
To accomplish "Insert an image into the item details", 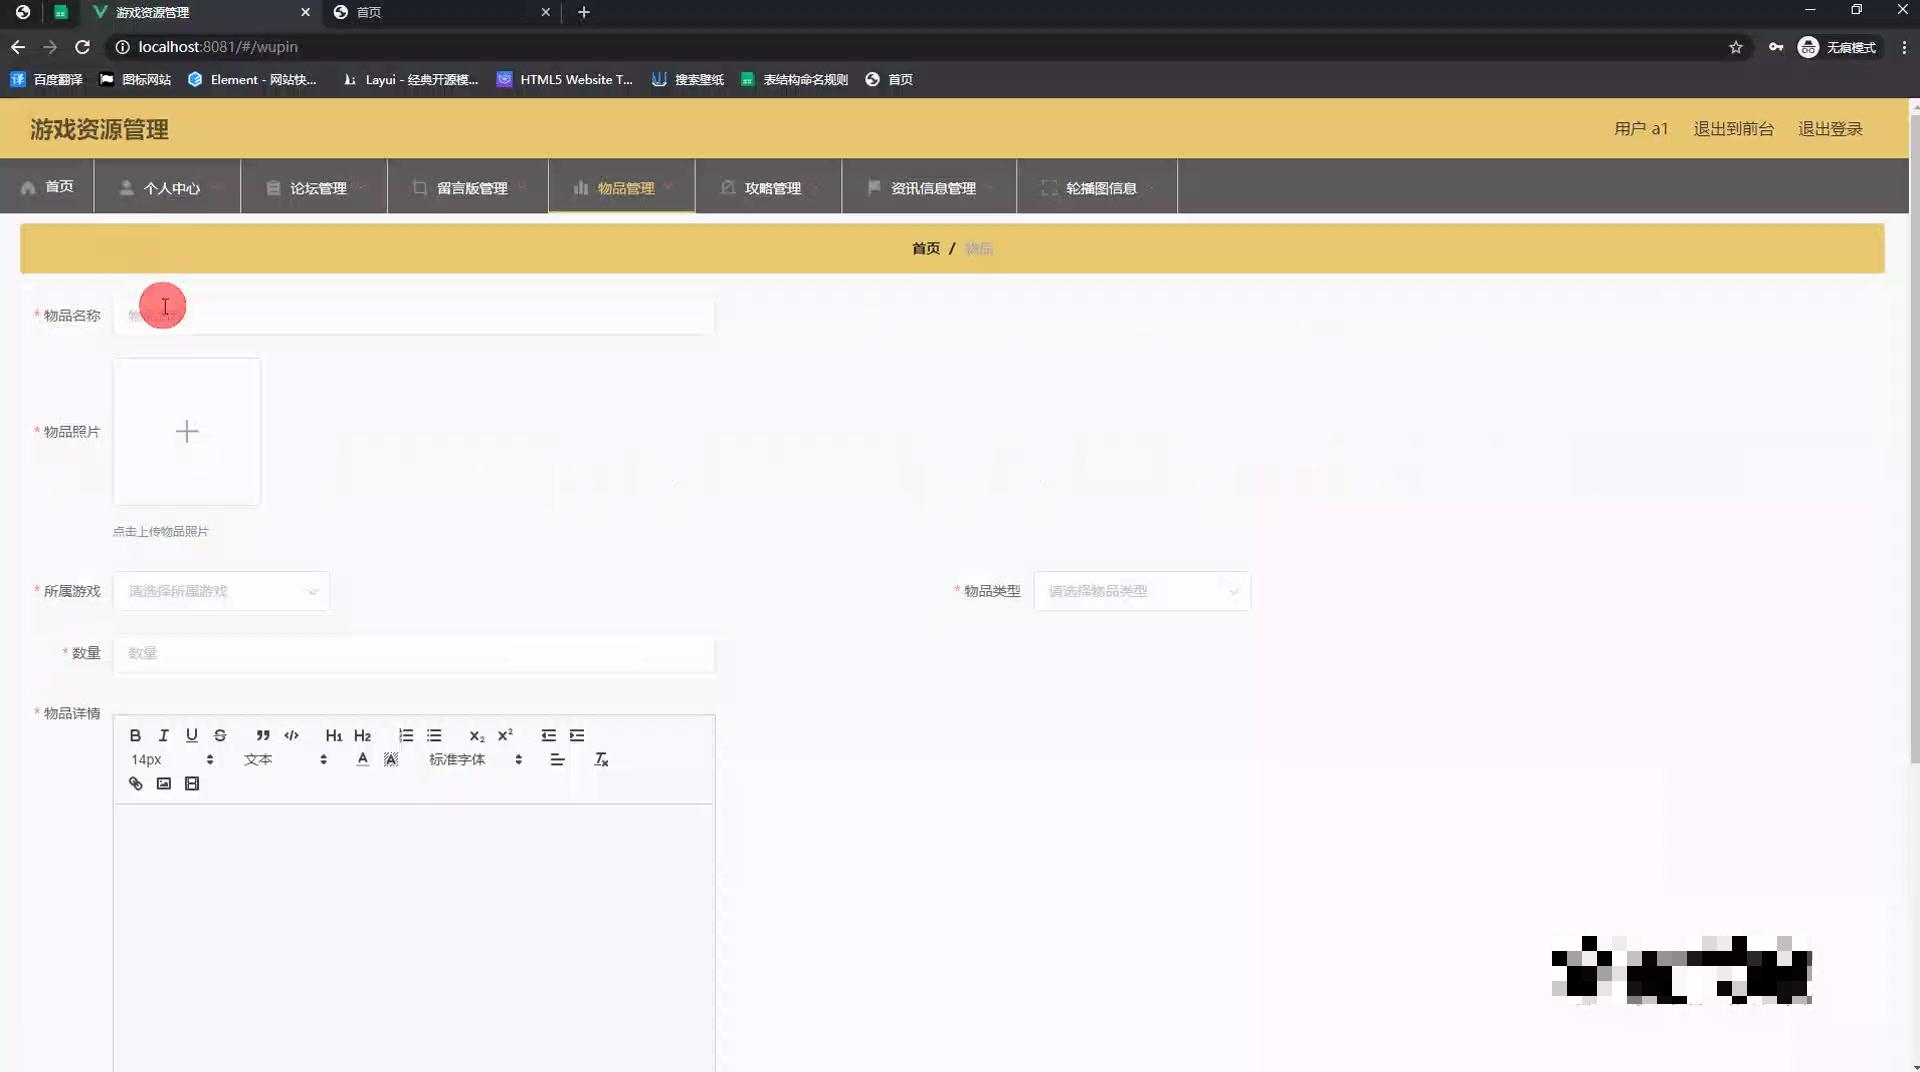I will click(163, 783).
